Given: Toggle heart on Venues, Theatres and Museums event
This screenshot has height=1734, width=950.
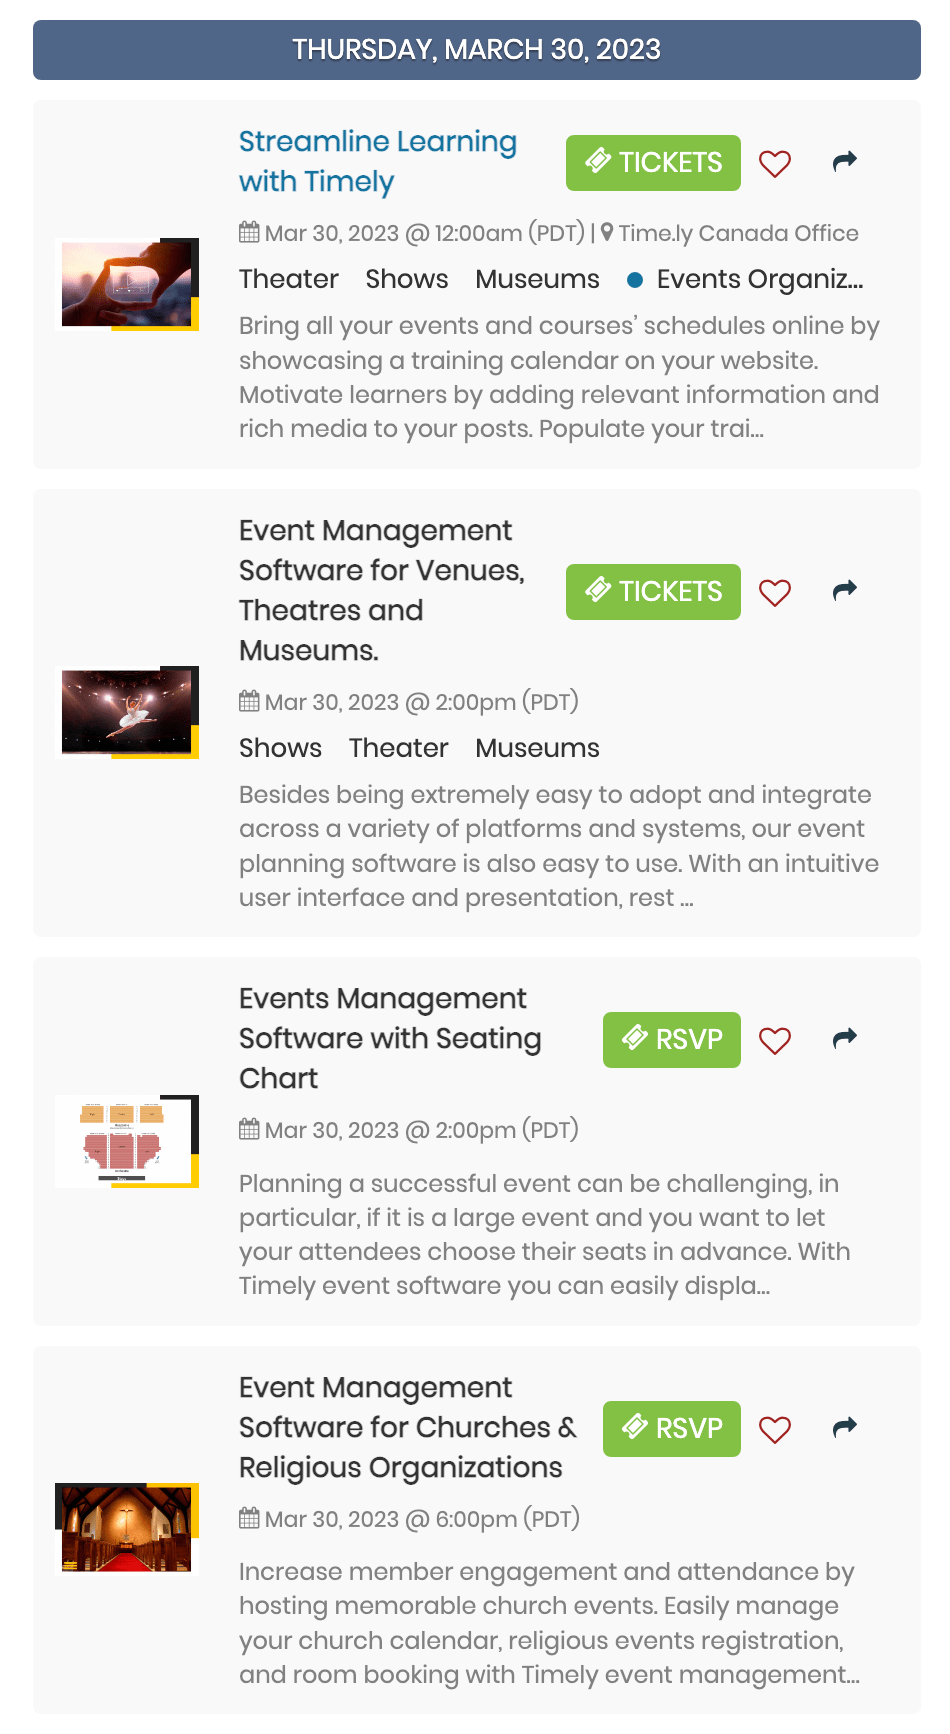Looking at the screenshot, I should point(775,592).
